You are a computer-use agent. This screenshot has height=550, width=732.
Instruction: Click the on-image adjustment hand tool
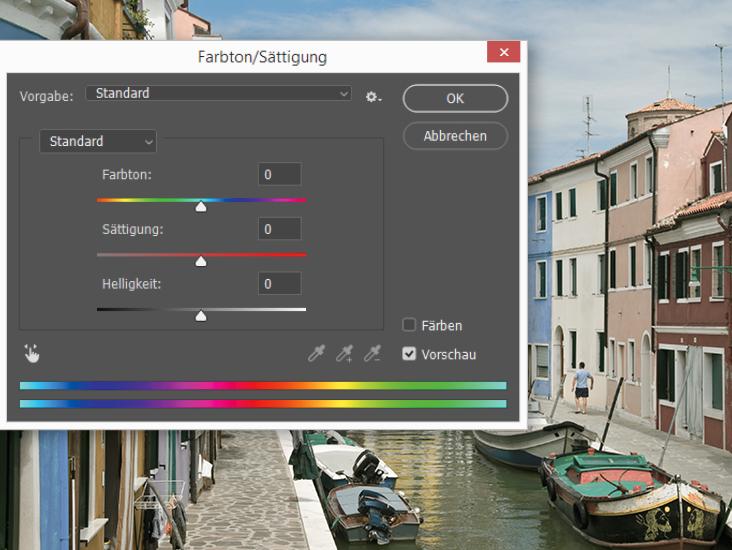point(32,353)
